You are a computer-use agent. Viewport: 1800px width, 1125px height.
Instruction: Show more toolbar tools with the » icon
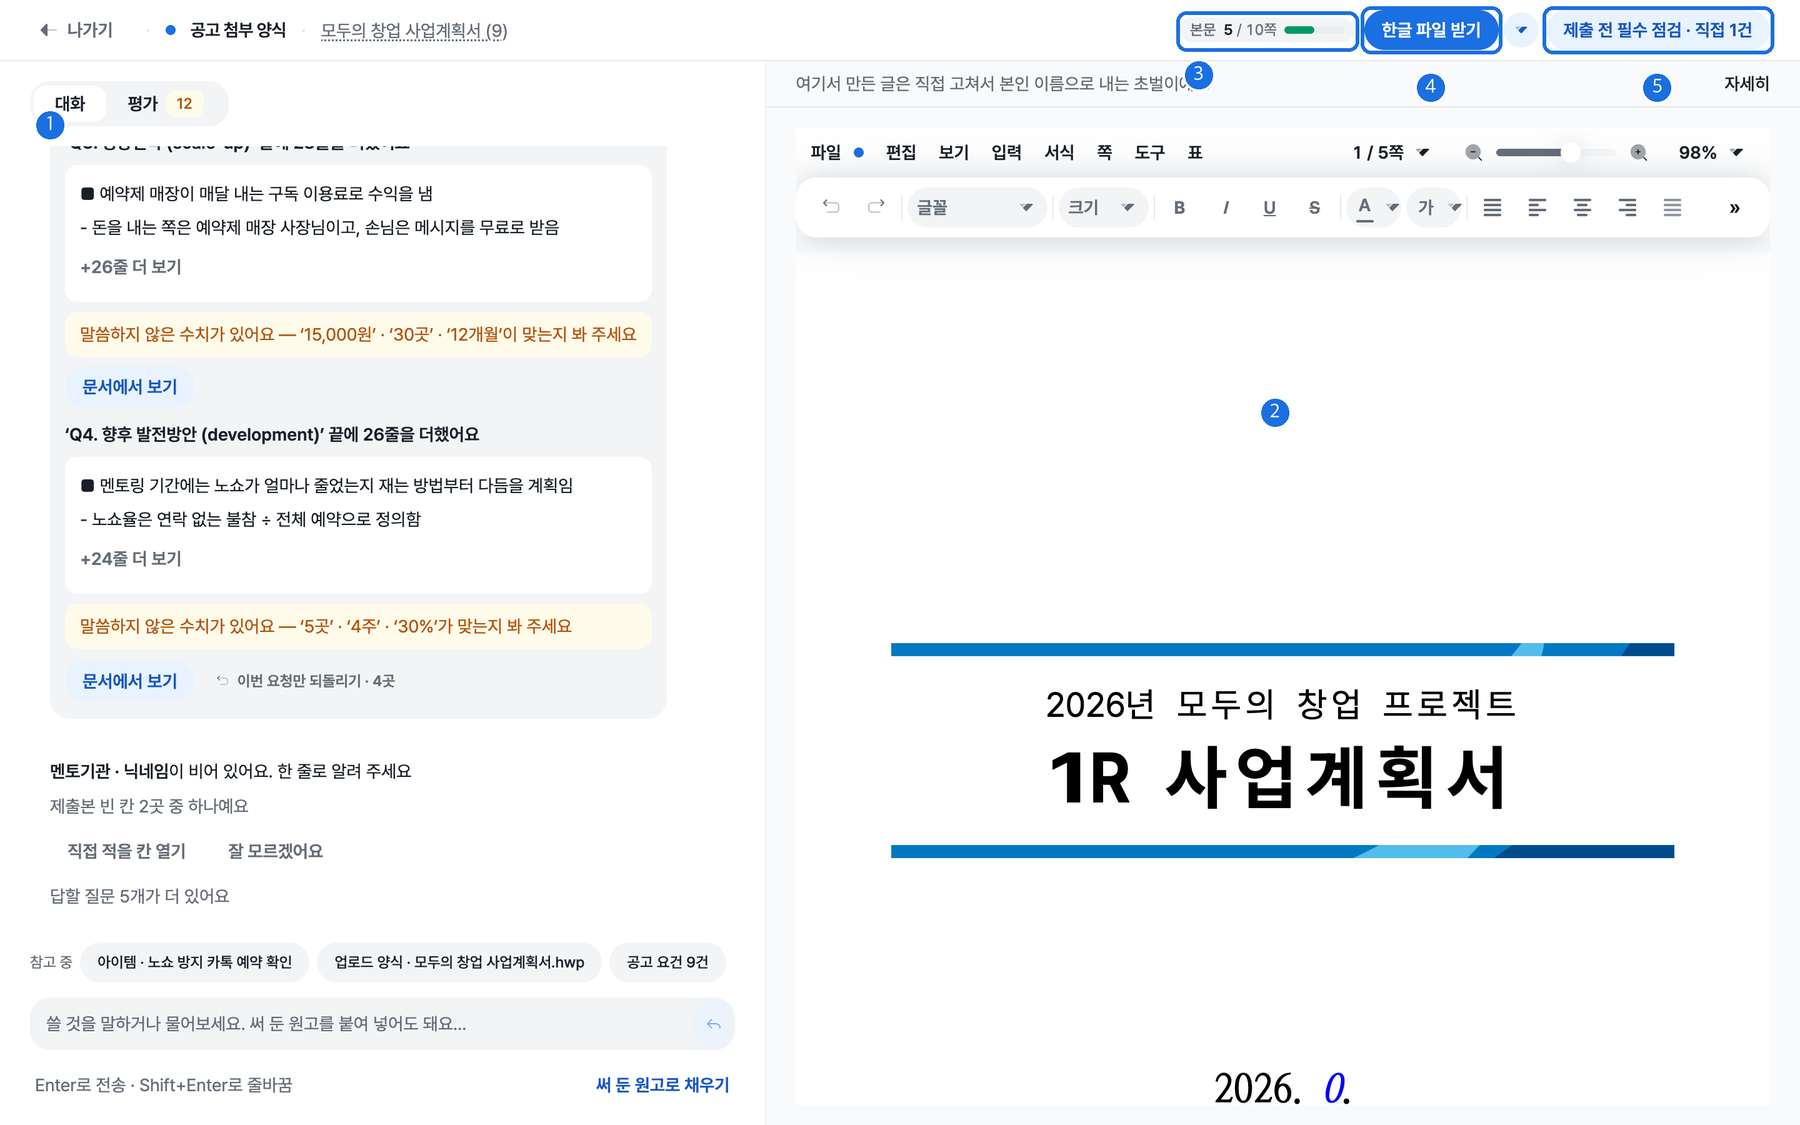point(1734,208)
